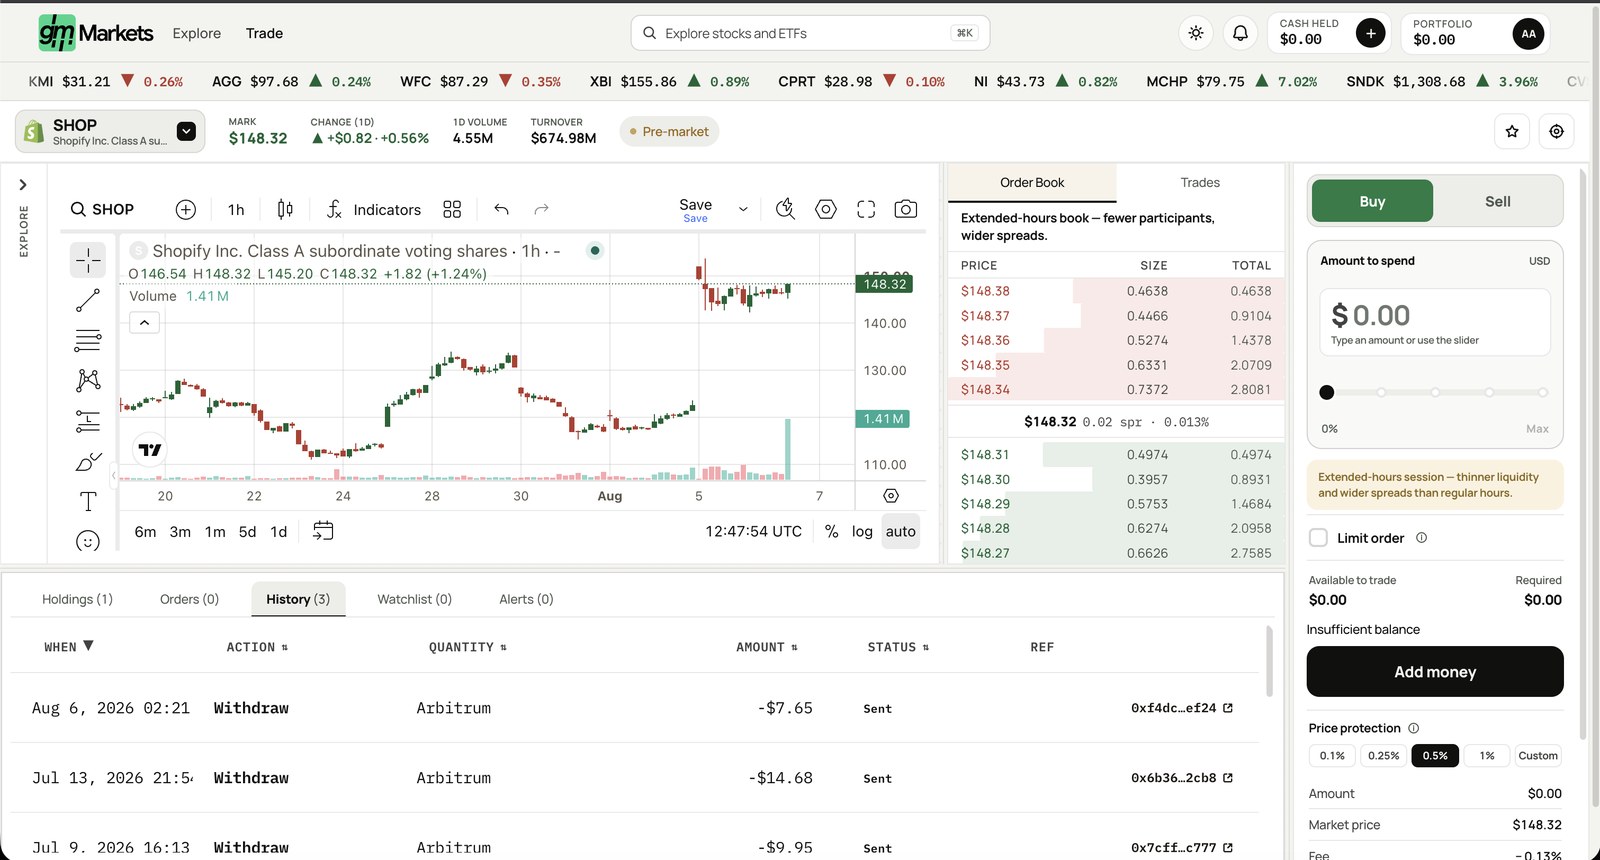
Task: Toggle log scale on chart
Action: [862, 532]
